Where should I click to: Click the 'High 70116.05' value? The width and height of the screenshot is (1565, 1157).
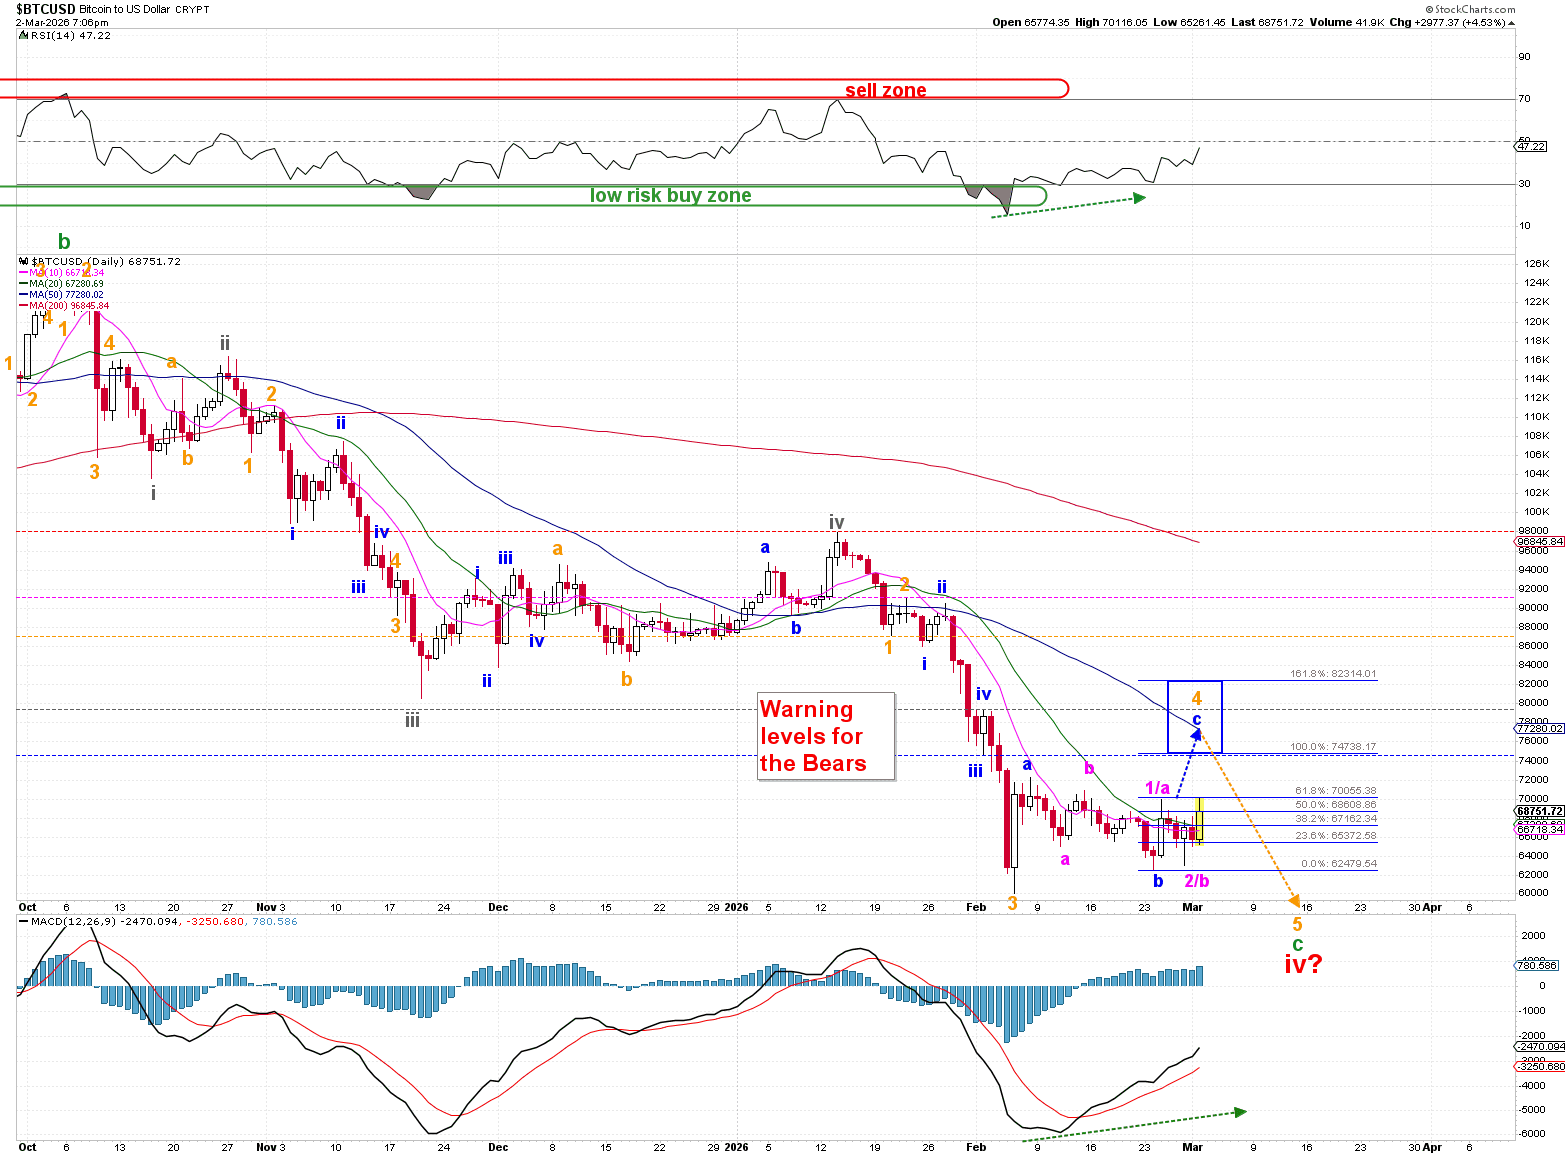[x=1111, y=22]
